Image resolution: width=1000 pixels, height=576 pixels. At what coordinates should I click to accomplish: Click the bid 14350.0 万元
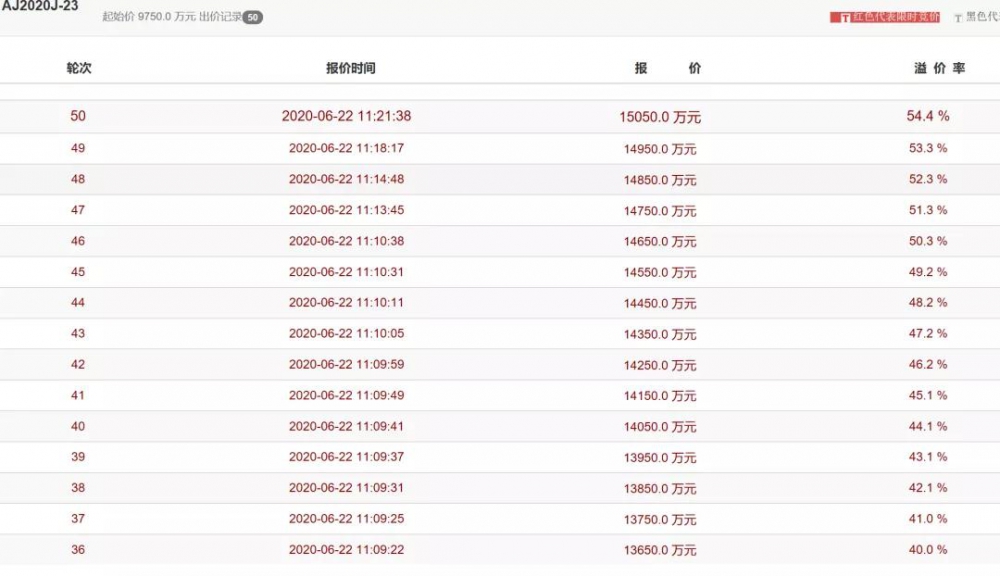(x=660, y=334)
